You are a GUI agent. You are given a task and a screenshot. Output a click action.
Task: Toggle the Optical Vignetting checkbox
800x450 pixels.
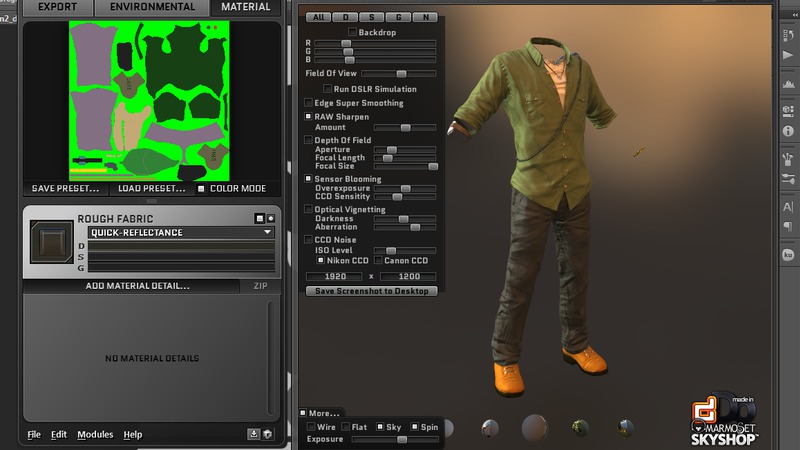coord(308,209)
